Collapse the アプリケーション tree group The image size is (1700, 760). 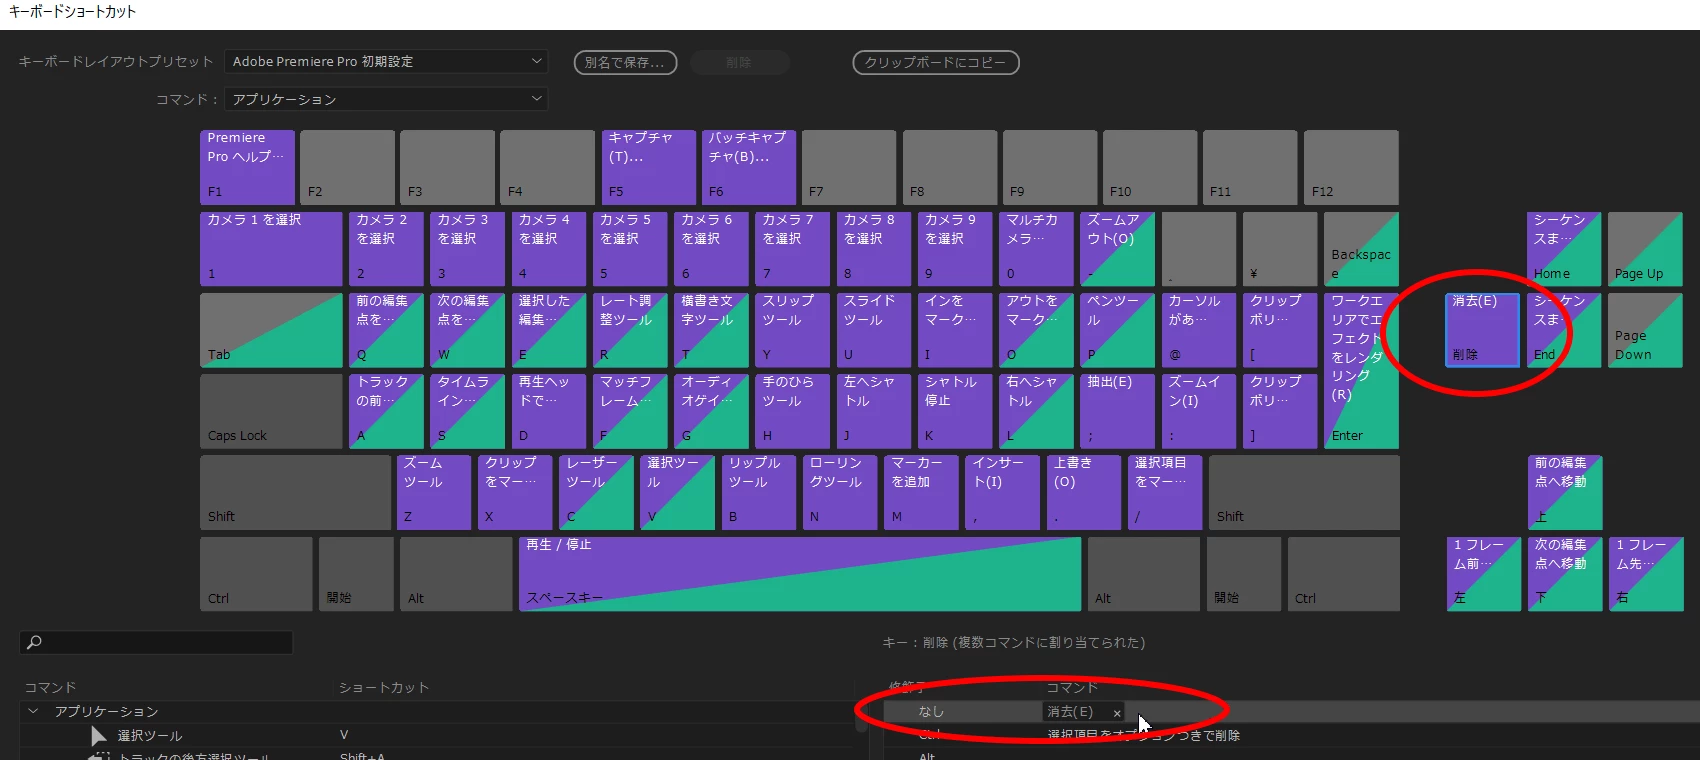[33, 711]
